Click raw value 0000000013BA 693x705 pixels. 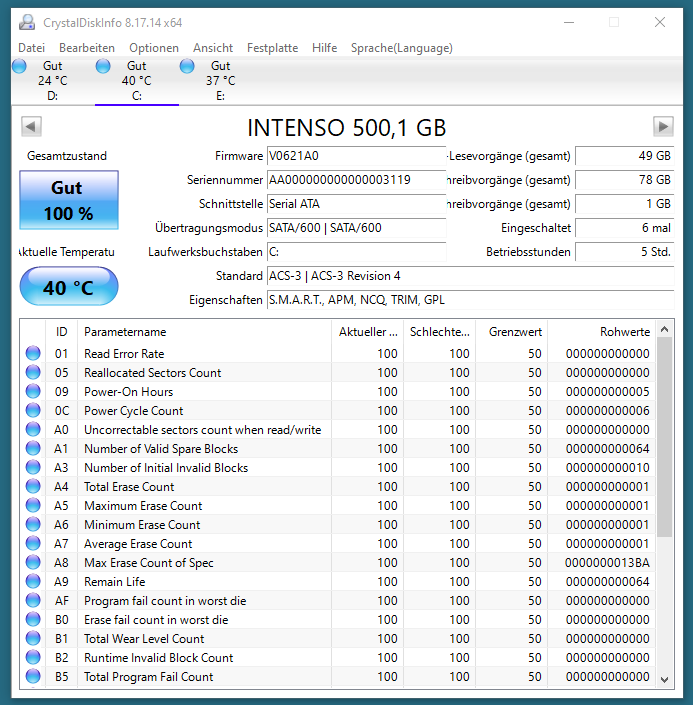coord(607,562)
